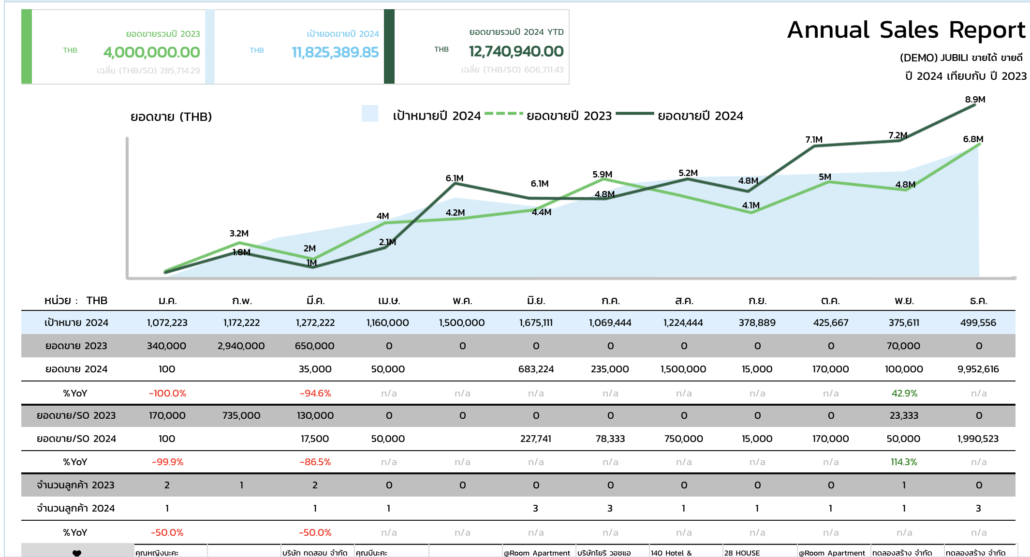Click the ธ.ค. month column header
This screenshot has width=1030, height=557.
tap(978, 300)
